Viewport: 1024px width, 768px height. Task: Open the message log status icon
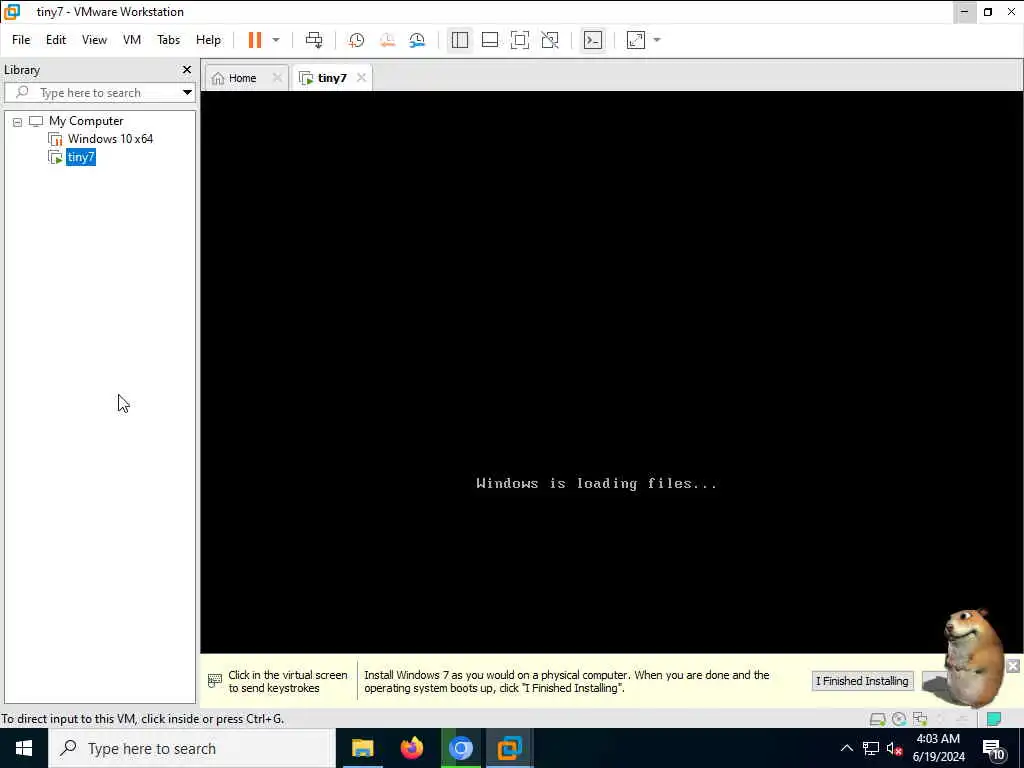point(994,719)
